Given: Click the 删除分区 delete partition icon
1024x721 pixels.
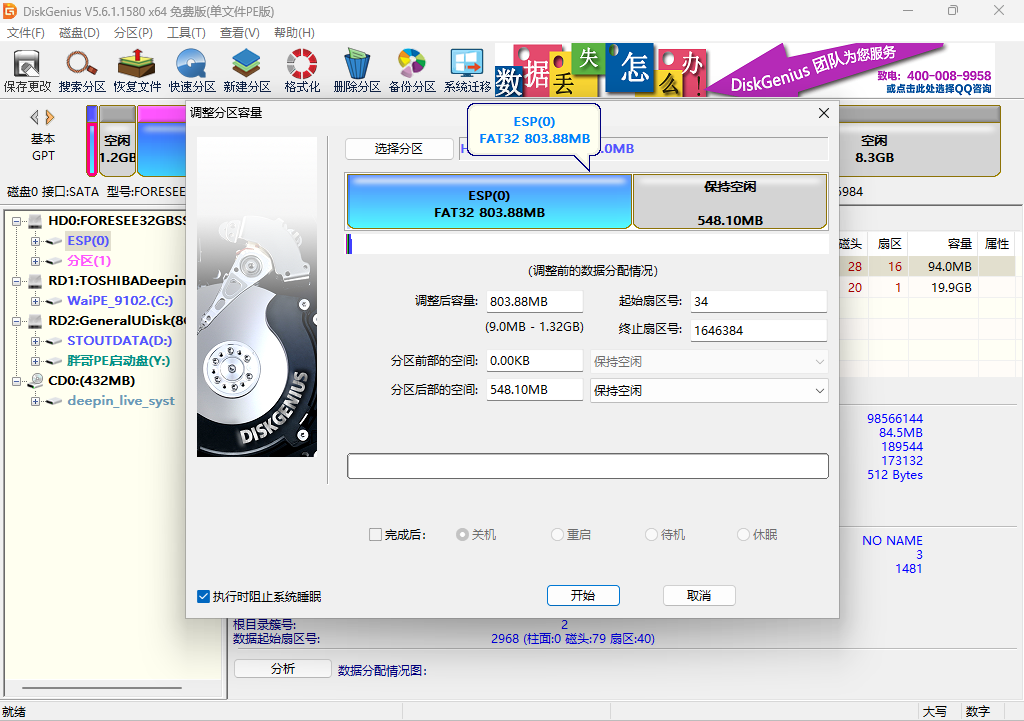Looking at the screenshot, I should tap(357, 71).
